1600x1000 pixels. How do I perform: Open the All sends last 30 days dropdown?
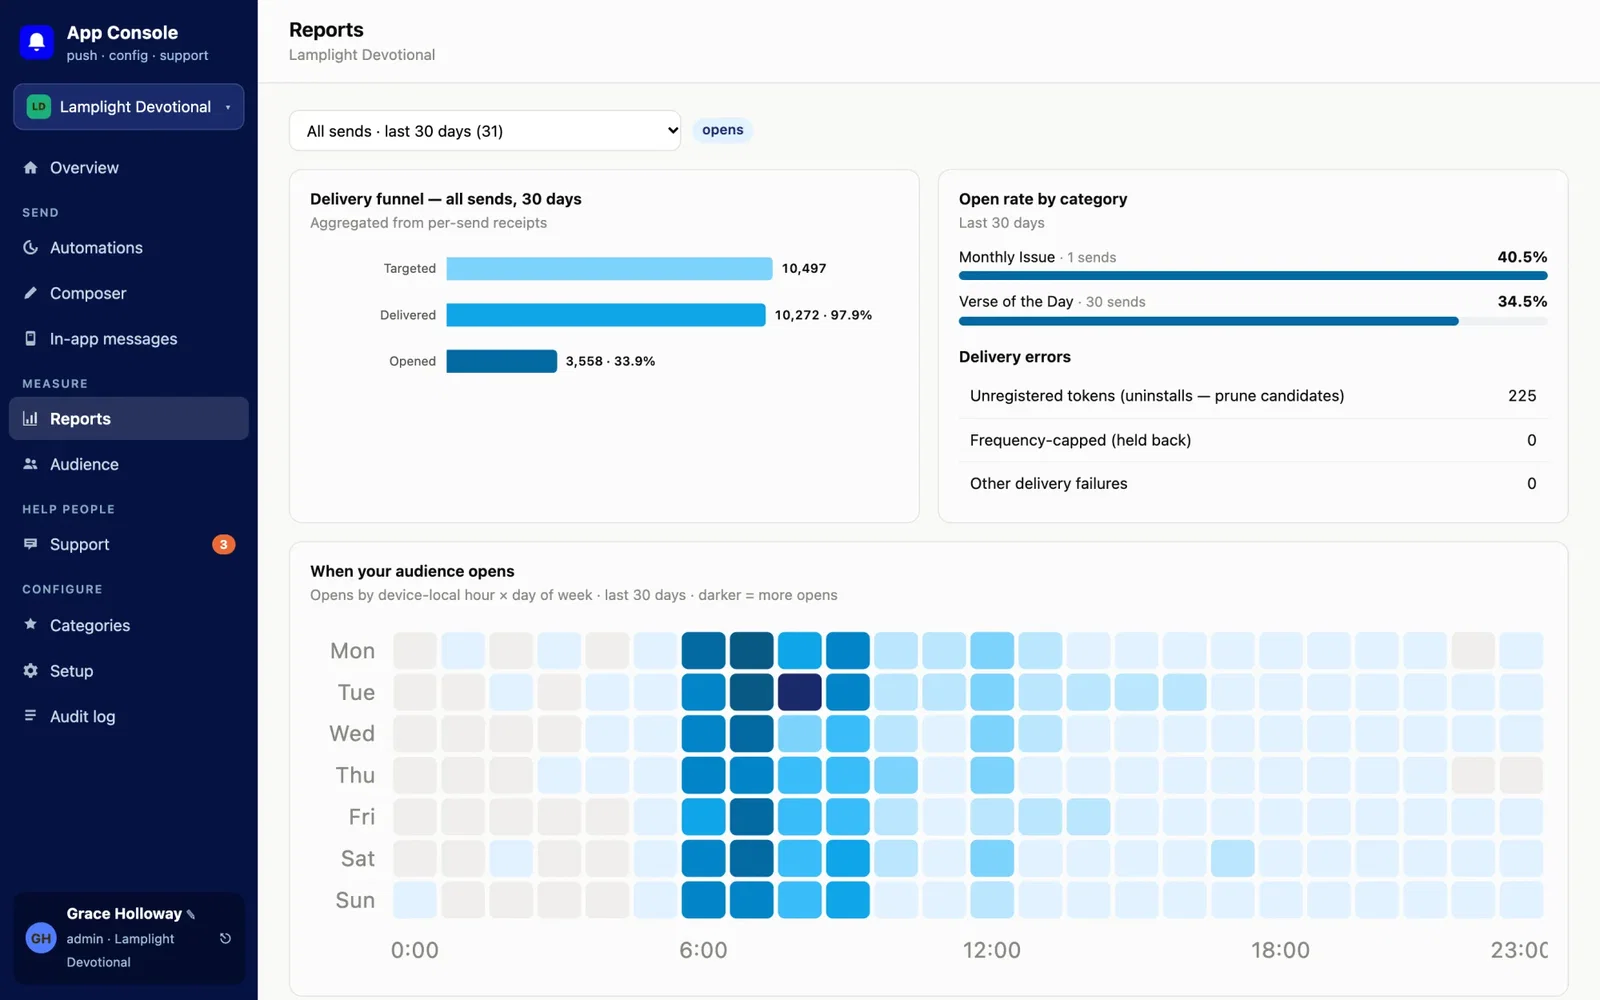point(485,131)
